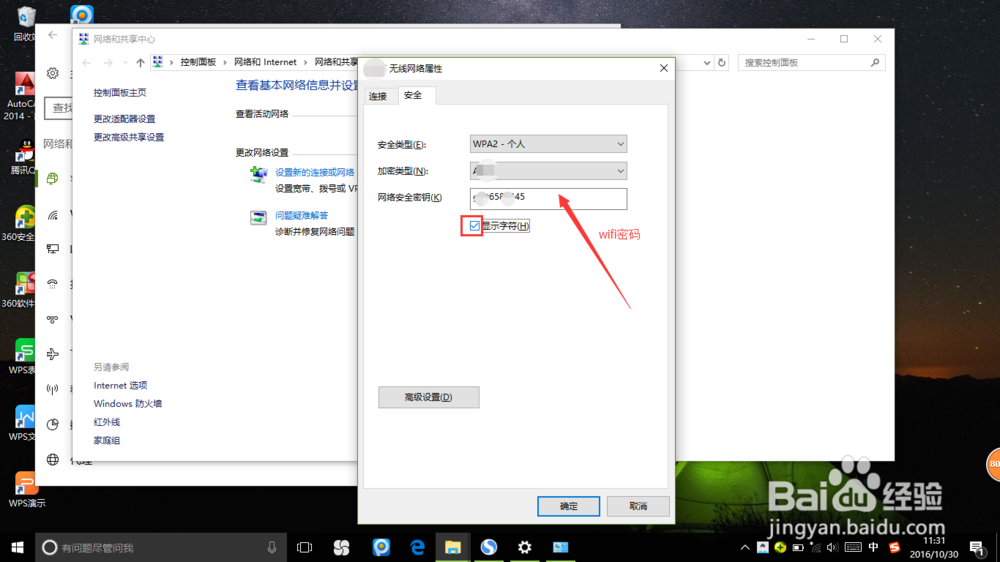
Task: Click 问题疑难解答 link
Action: pos(302,216)
